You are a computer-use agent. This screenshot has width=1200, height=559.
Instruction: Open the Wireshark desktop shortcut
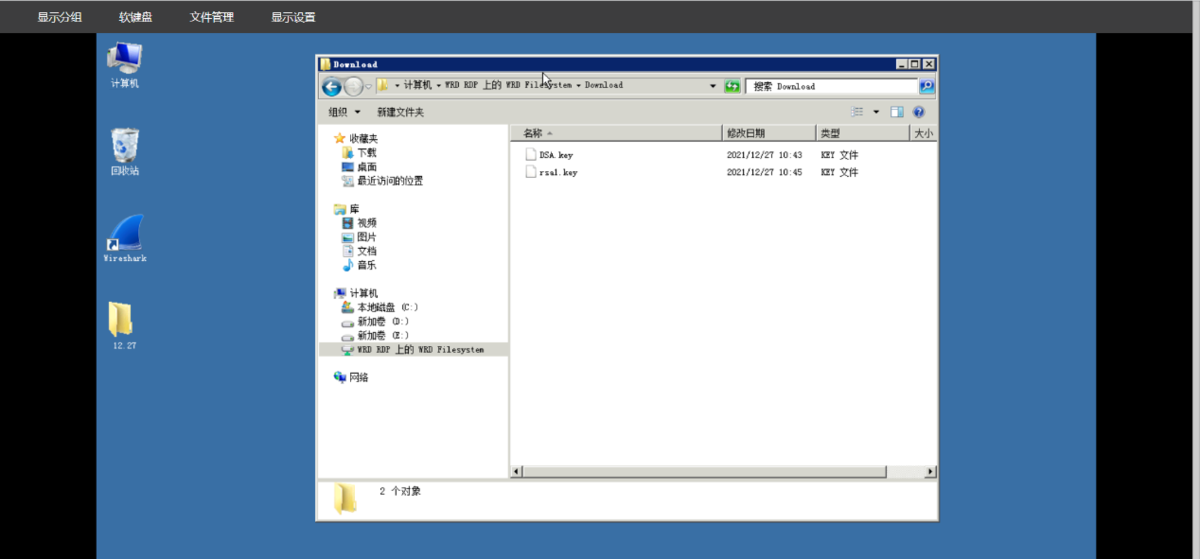(x=125, y=237)
